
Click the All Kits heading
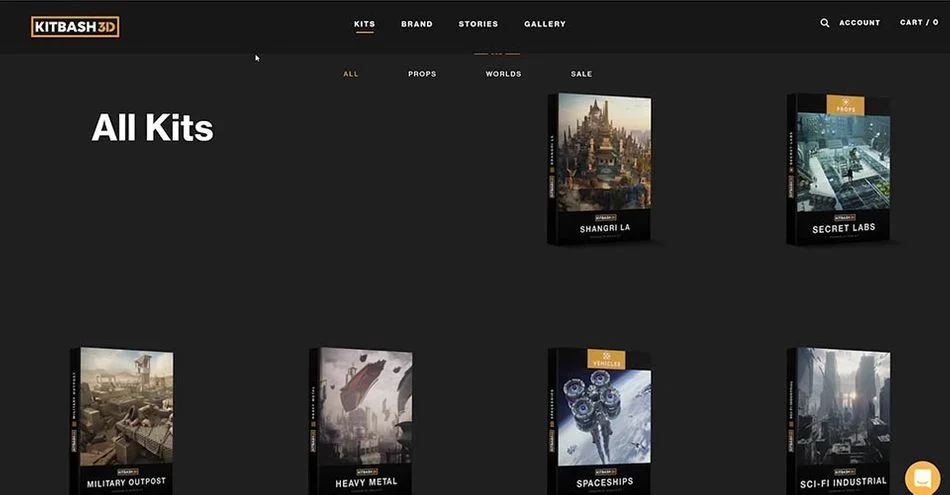pyautogui.click(x=152, y=128)
